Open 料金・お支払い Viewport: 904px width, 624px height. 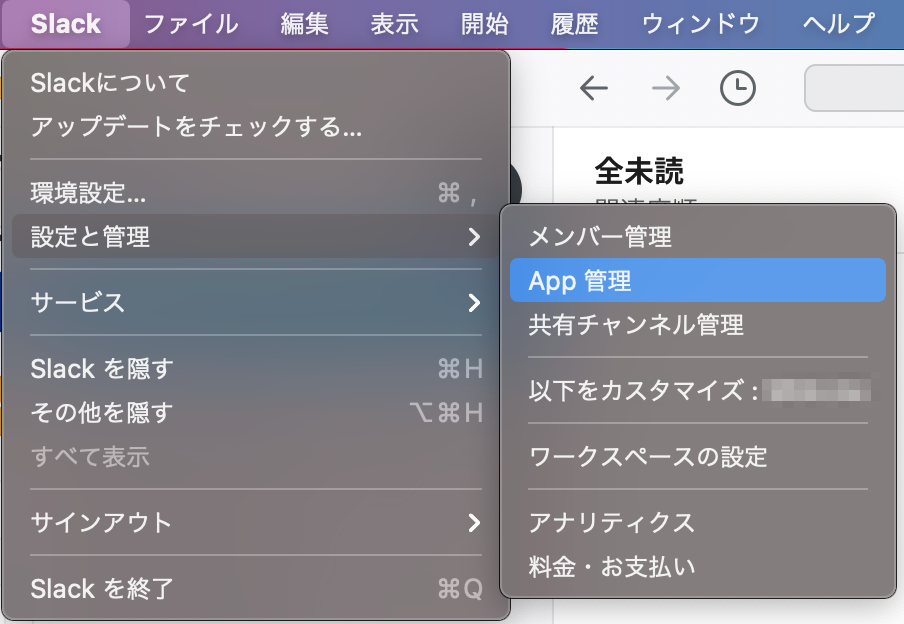(698, 566)
